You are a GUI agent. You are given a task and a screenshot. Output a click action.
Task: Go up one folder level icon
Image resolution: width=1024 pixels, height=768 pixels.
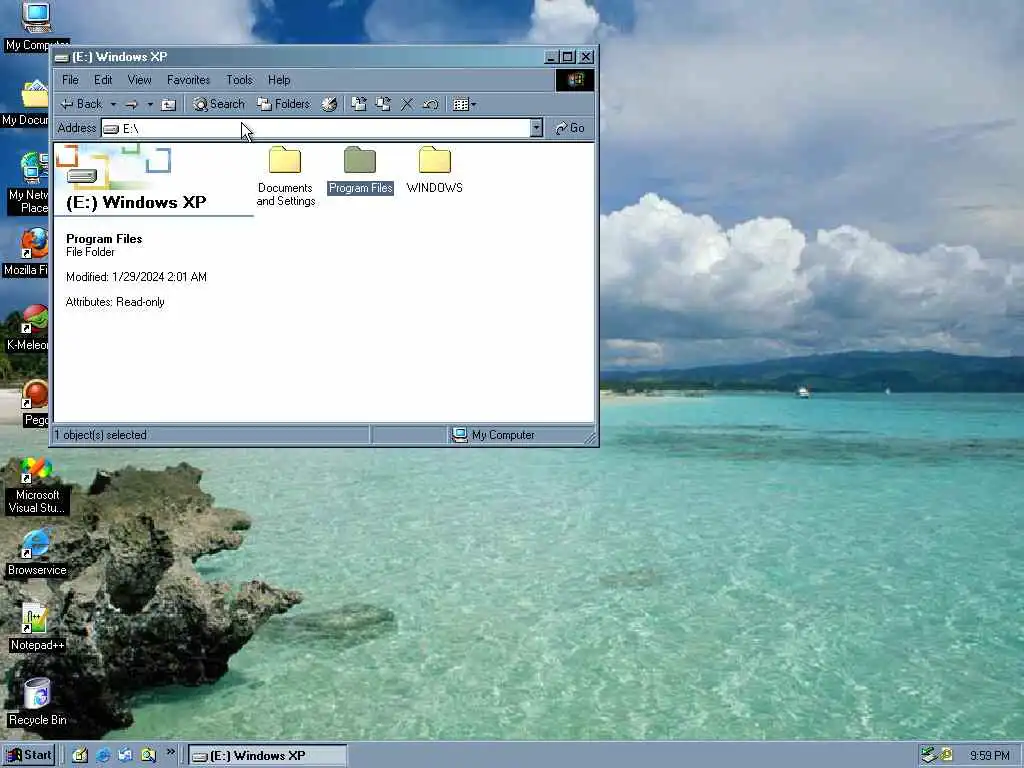tap(168, 104)
